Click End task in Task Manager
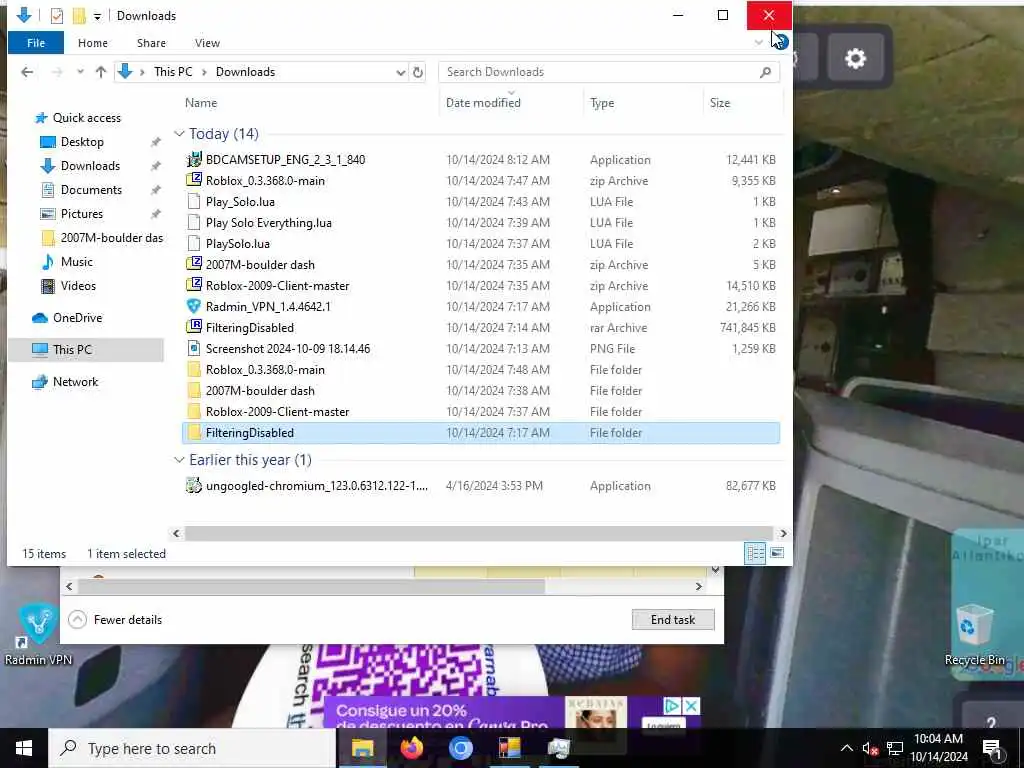 point(673,620)
